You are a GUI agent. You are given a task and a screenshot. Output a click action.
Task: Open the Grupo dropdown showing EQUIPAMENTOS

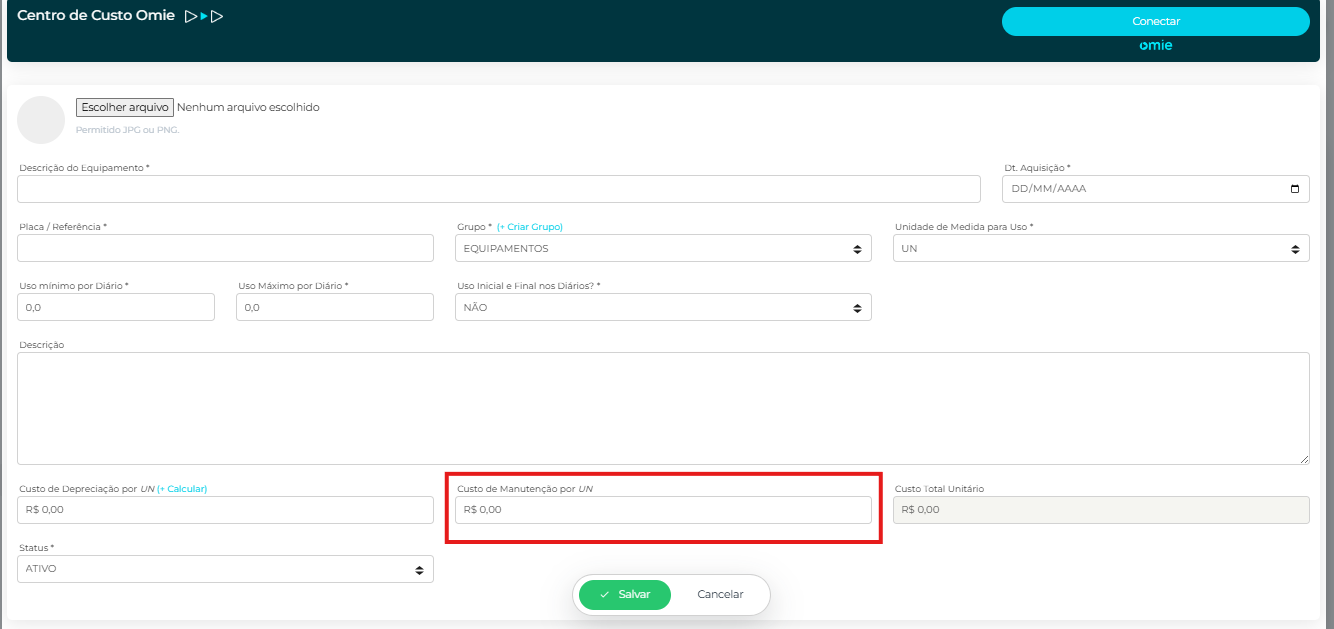pyautogui.click(x=662, y=248)
